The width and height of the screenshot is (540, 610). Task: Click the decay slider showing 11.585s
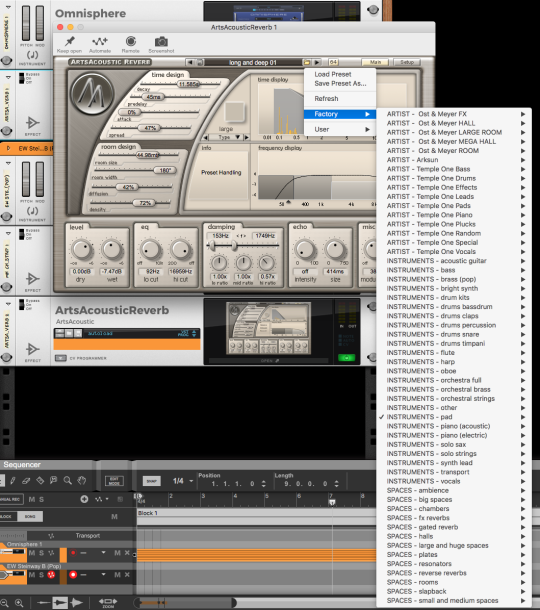(189, 84)
